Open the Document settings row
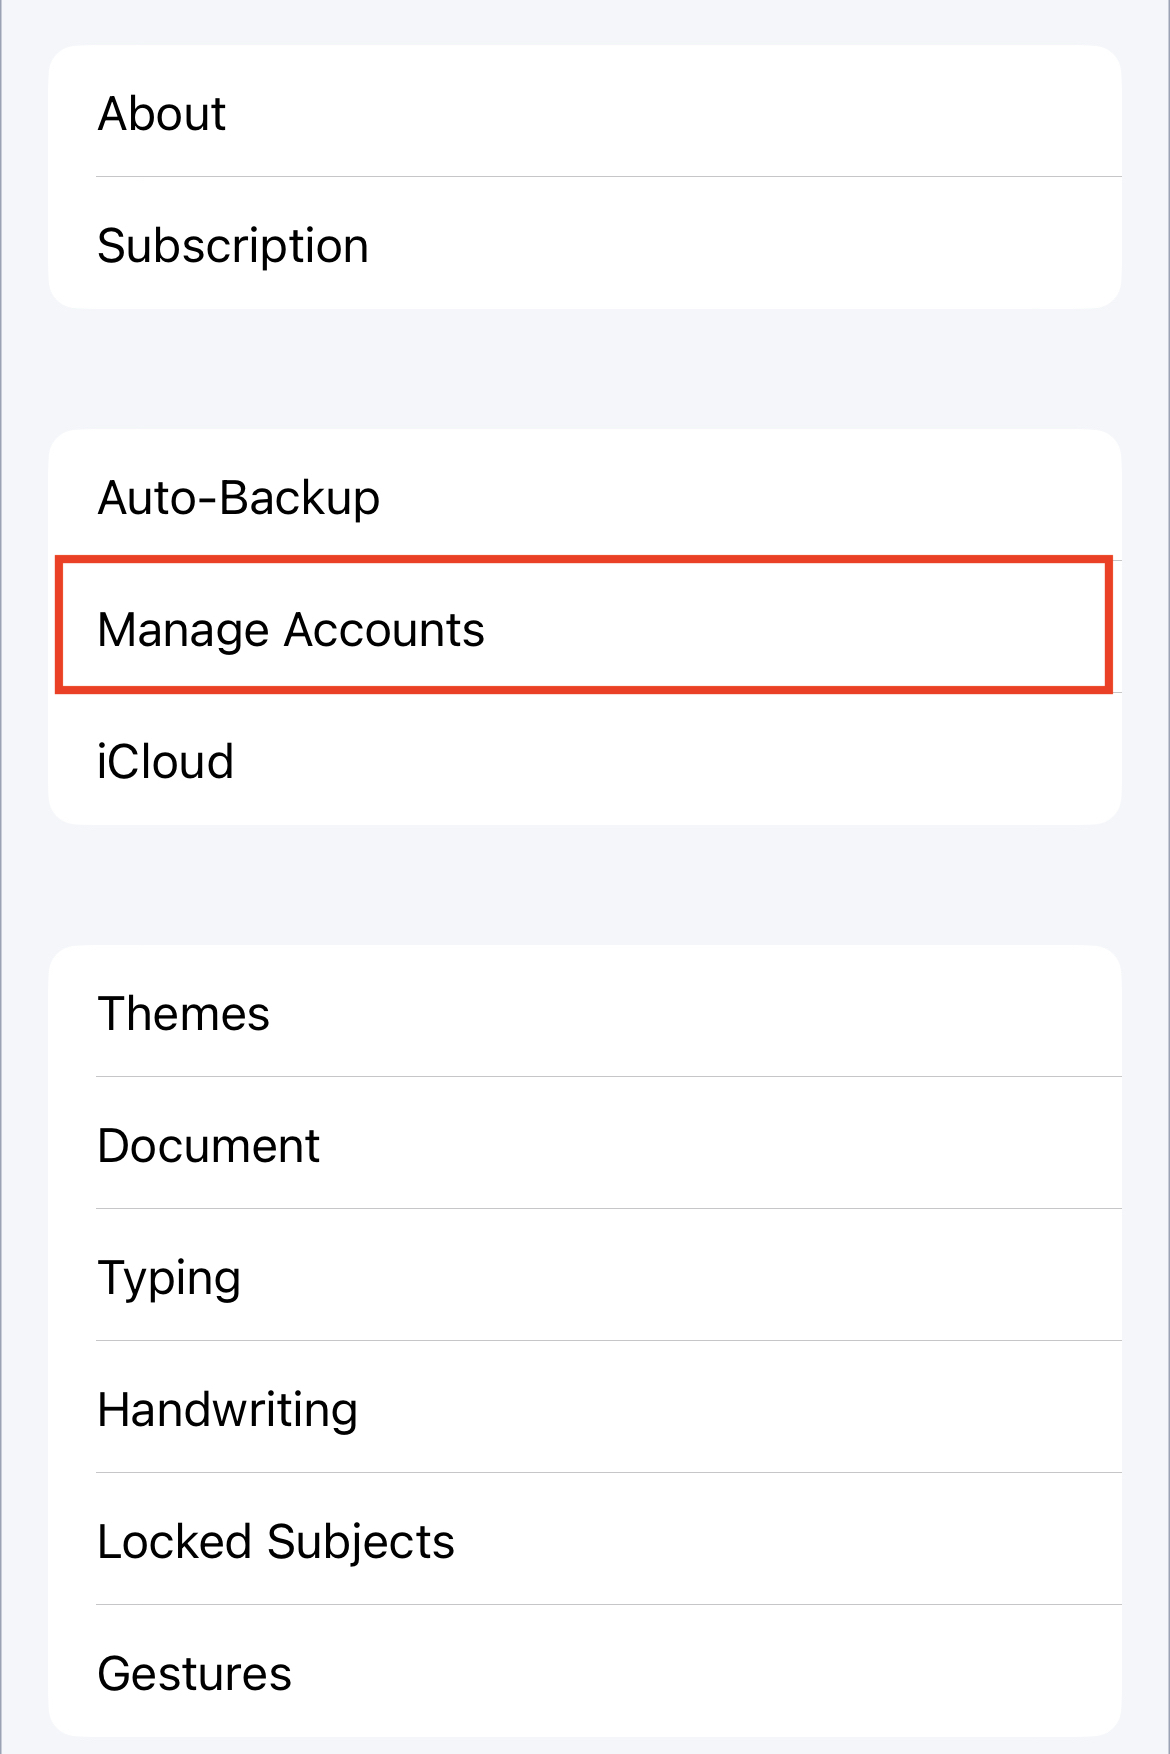The width and height of the screenshot is (1170, 1754). pos(584,1145)
